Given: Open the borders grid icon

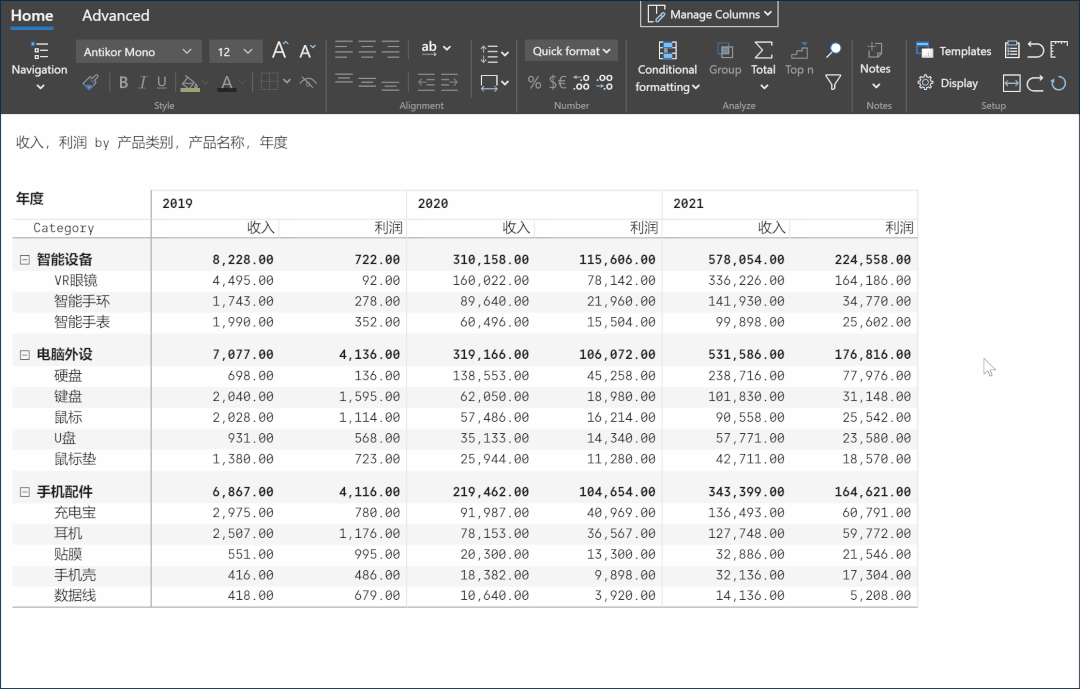Looking at the screenshot, I should tap(269, 82).
